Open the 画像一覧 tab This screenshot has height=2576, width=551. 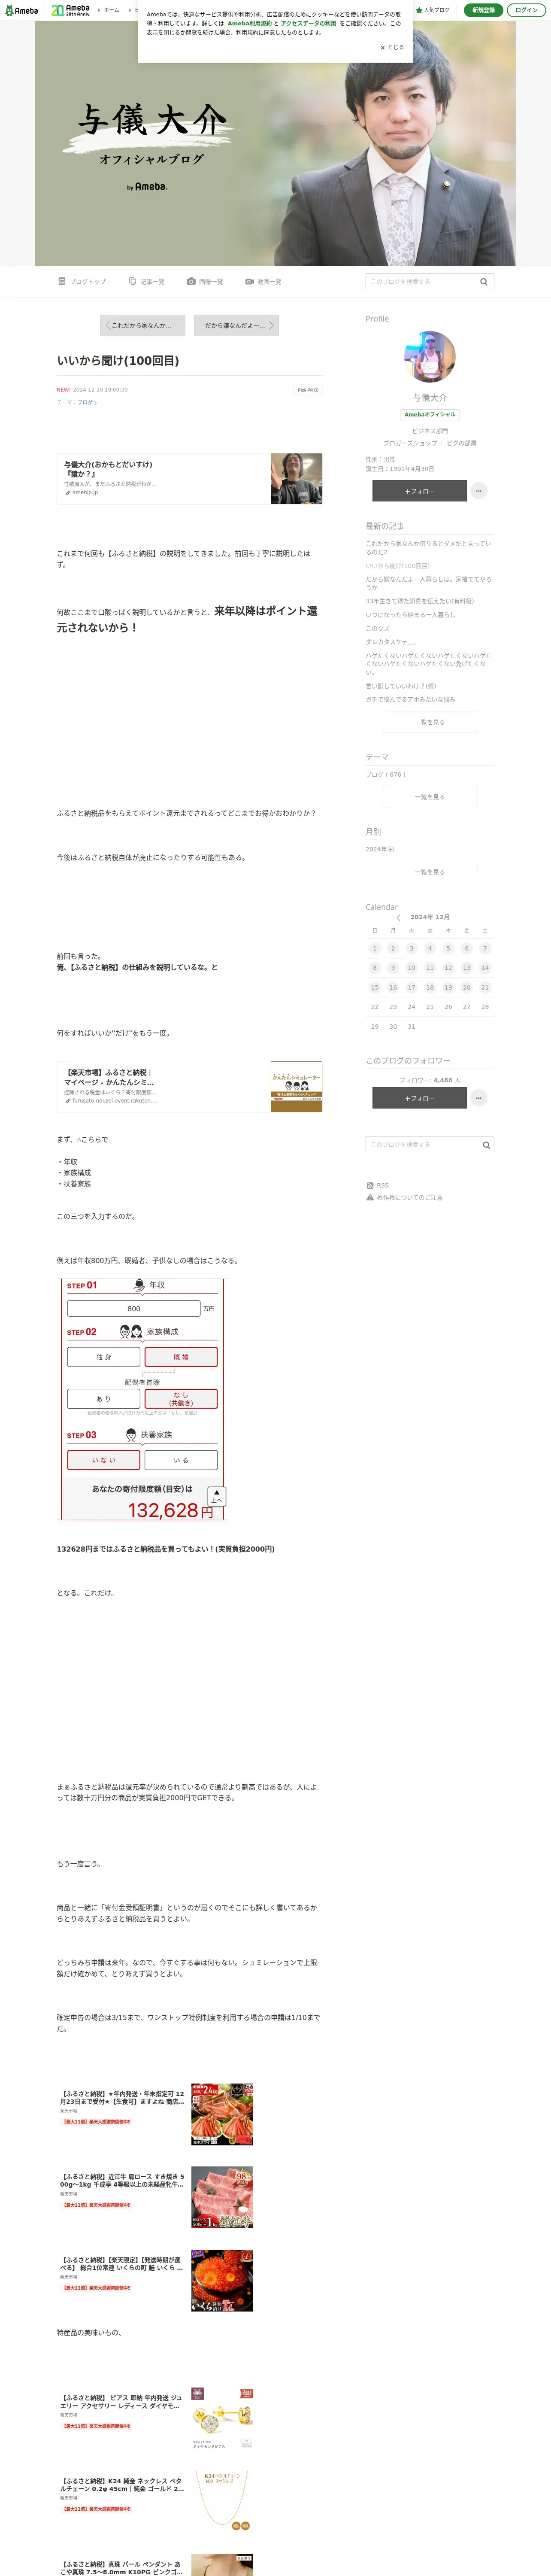coord(205,282)
